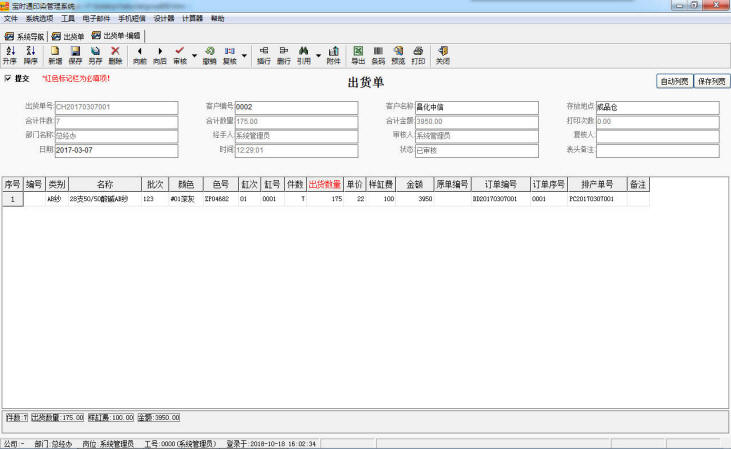Image resolution: width=731 pixels, height=449 pixels.
Task: Click the 打印 print icon
Action: 418,55
